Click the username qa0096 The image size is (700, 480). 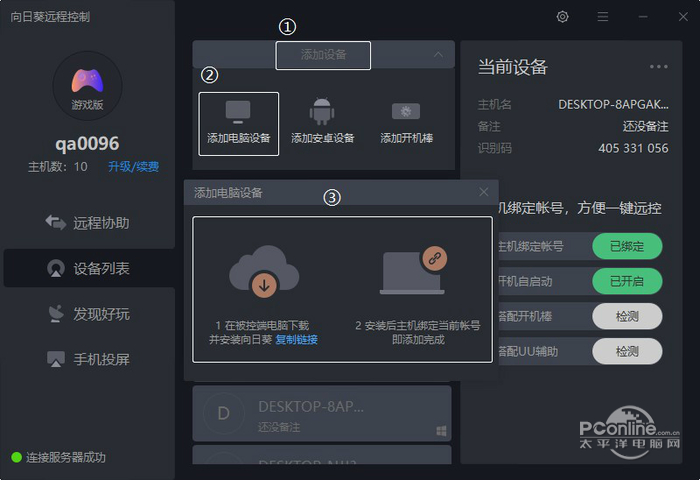(88, 144)
